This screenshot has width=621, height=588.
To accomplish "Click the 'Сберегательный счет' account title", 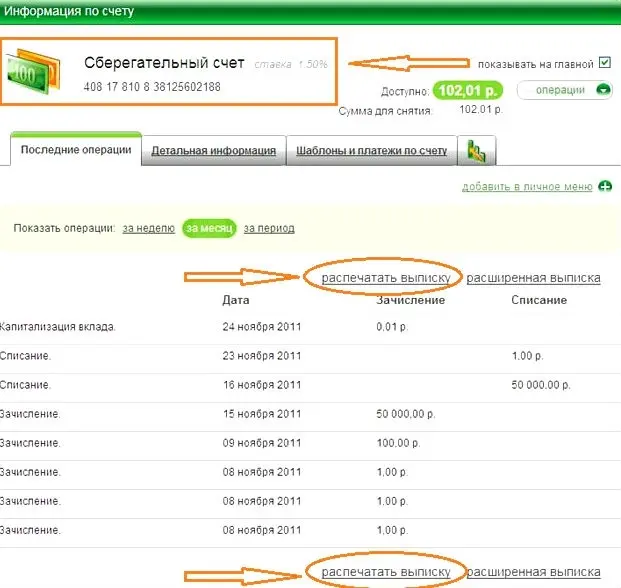I will (x=164, y=63).
